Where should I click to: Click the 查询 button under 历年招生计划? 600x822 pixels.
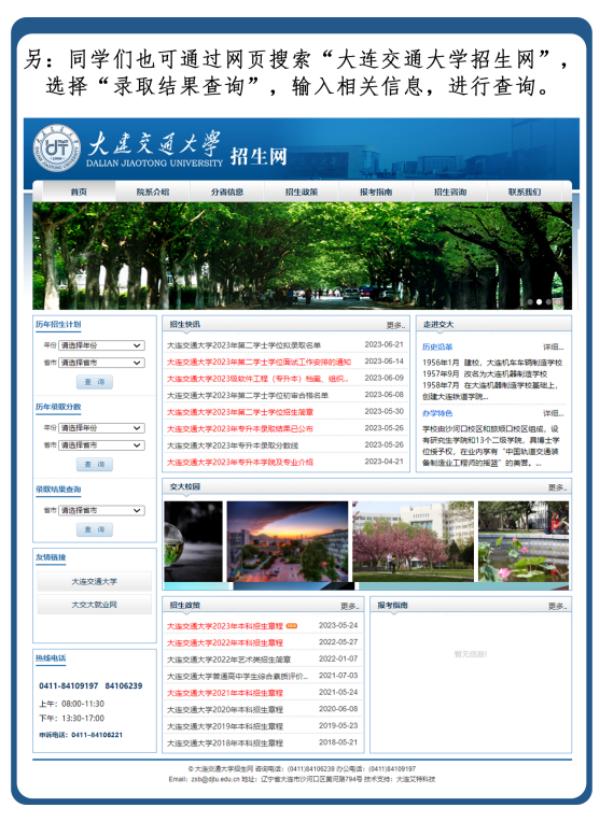(94, 382)
